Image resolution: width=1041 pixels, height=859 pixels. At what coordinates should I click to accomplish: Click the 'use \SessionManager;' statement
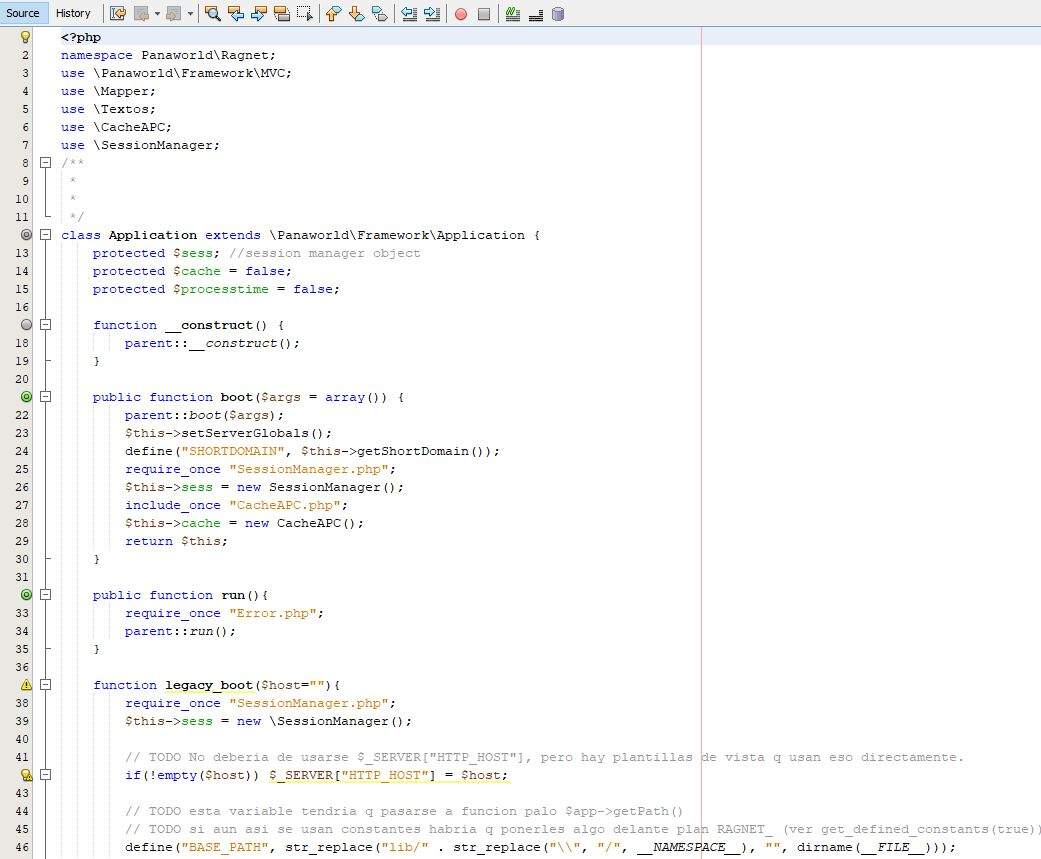tap(140, 145)
